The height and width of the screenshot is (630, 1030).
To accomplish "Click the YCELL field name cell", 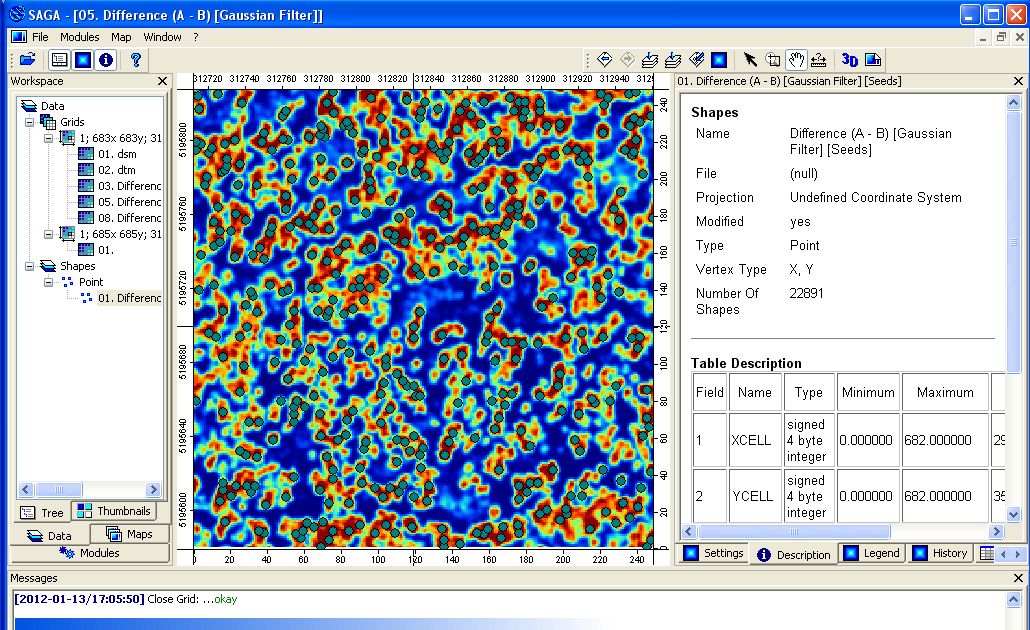I will point(755,496).
